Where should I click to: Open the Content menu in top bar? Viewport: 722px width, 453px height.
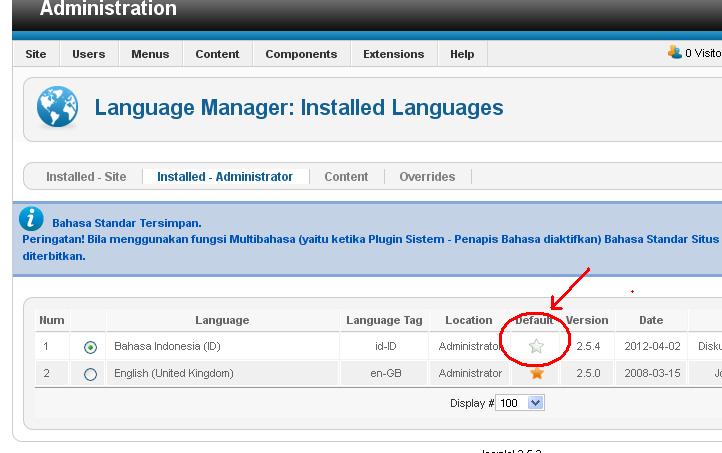[217, 54]
